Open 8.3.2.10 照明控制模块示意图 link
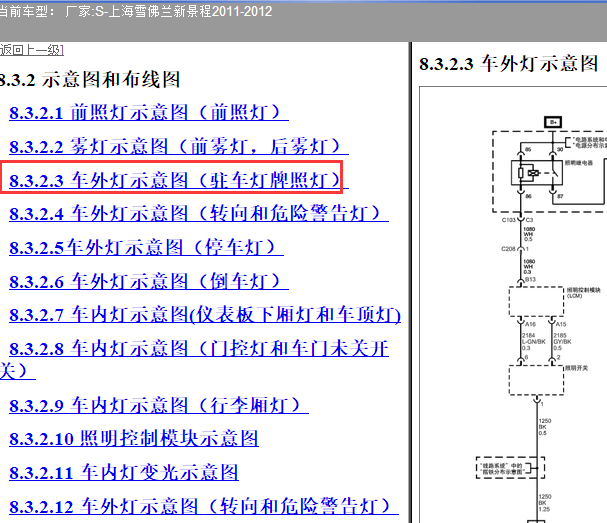 coord(134,439)
